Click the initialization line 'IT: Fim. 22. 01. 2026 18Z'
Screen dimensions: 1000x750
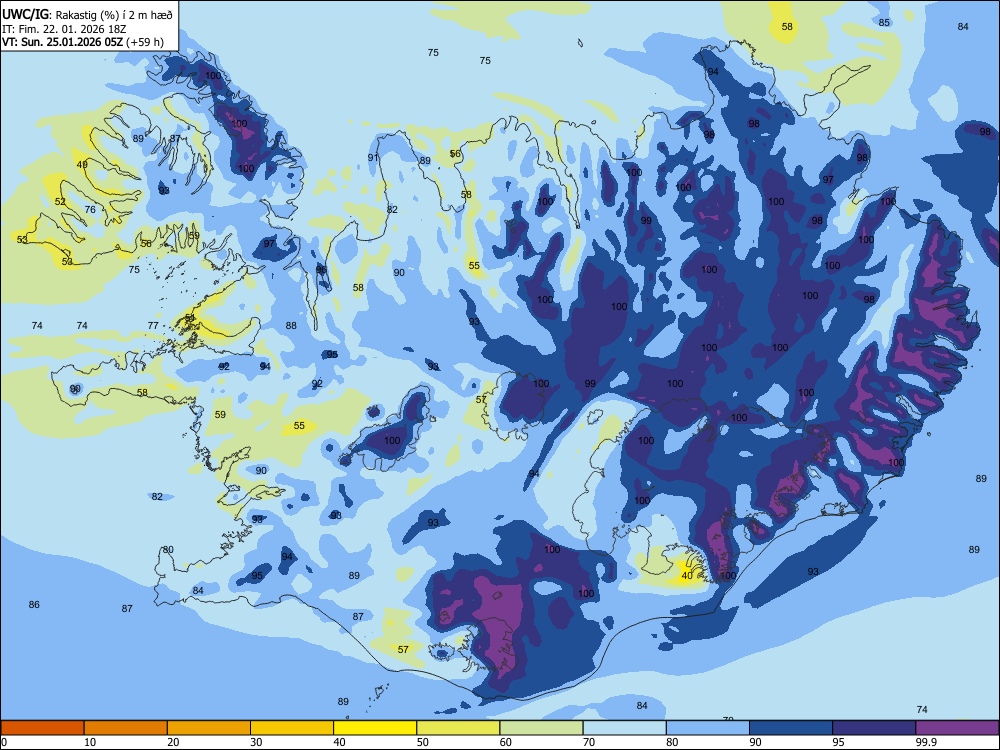(x=63, y=29)
